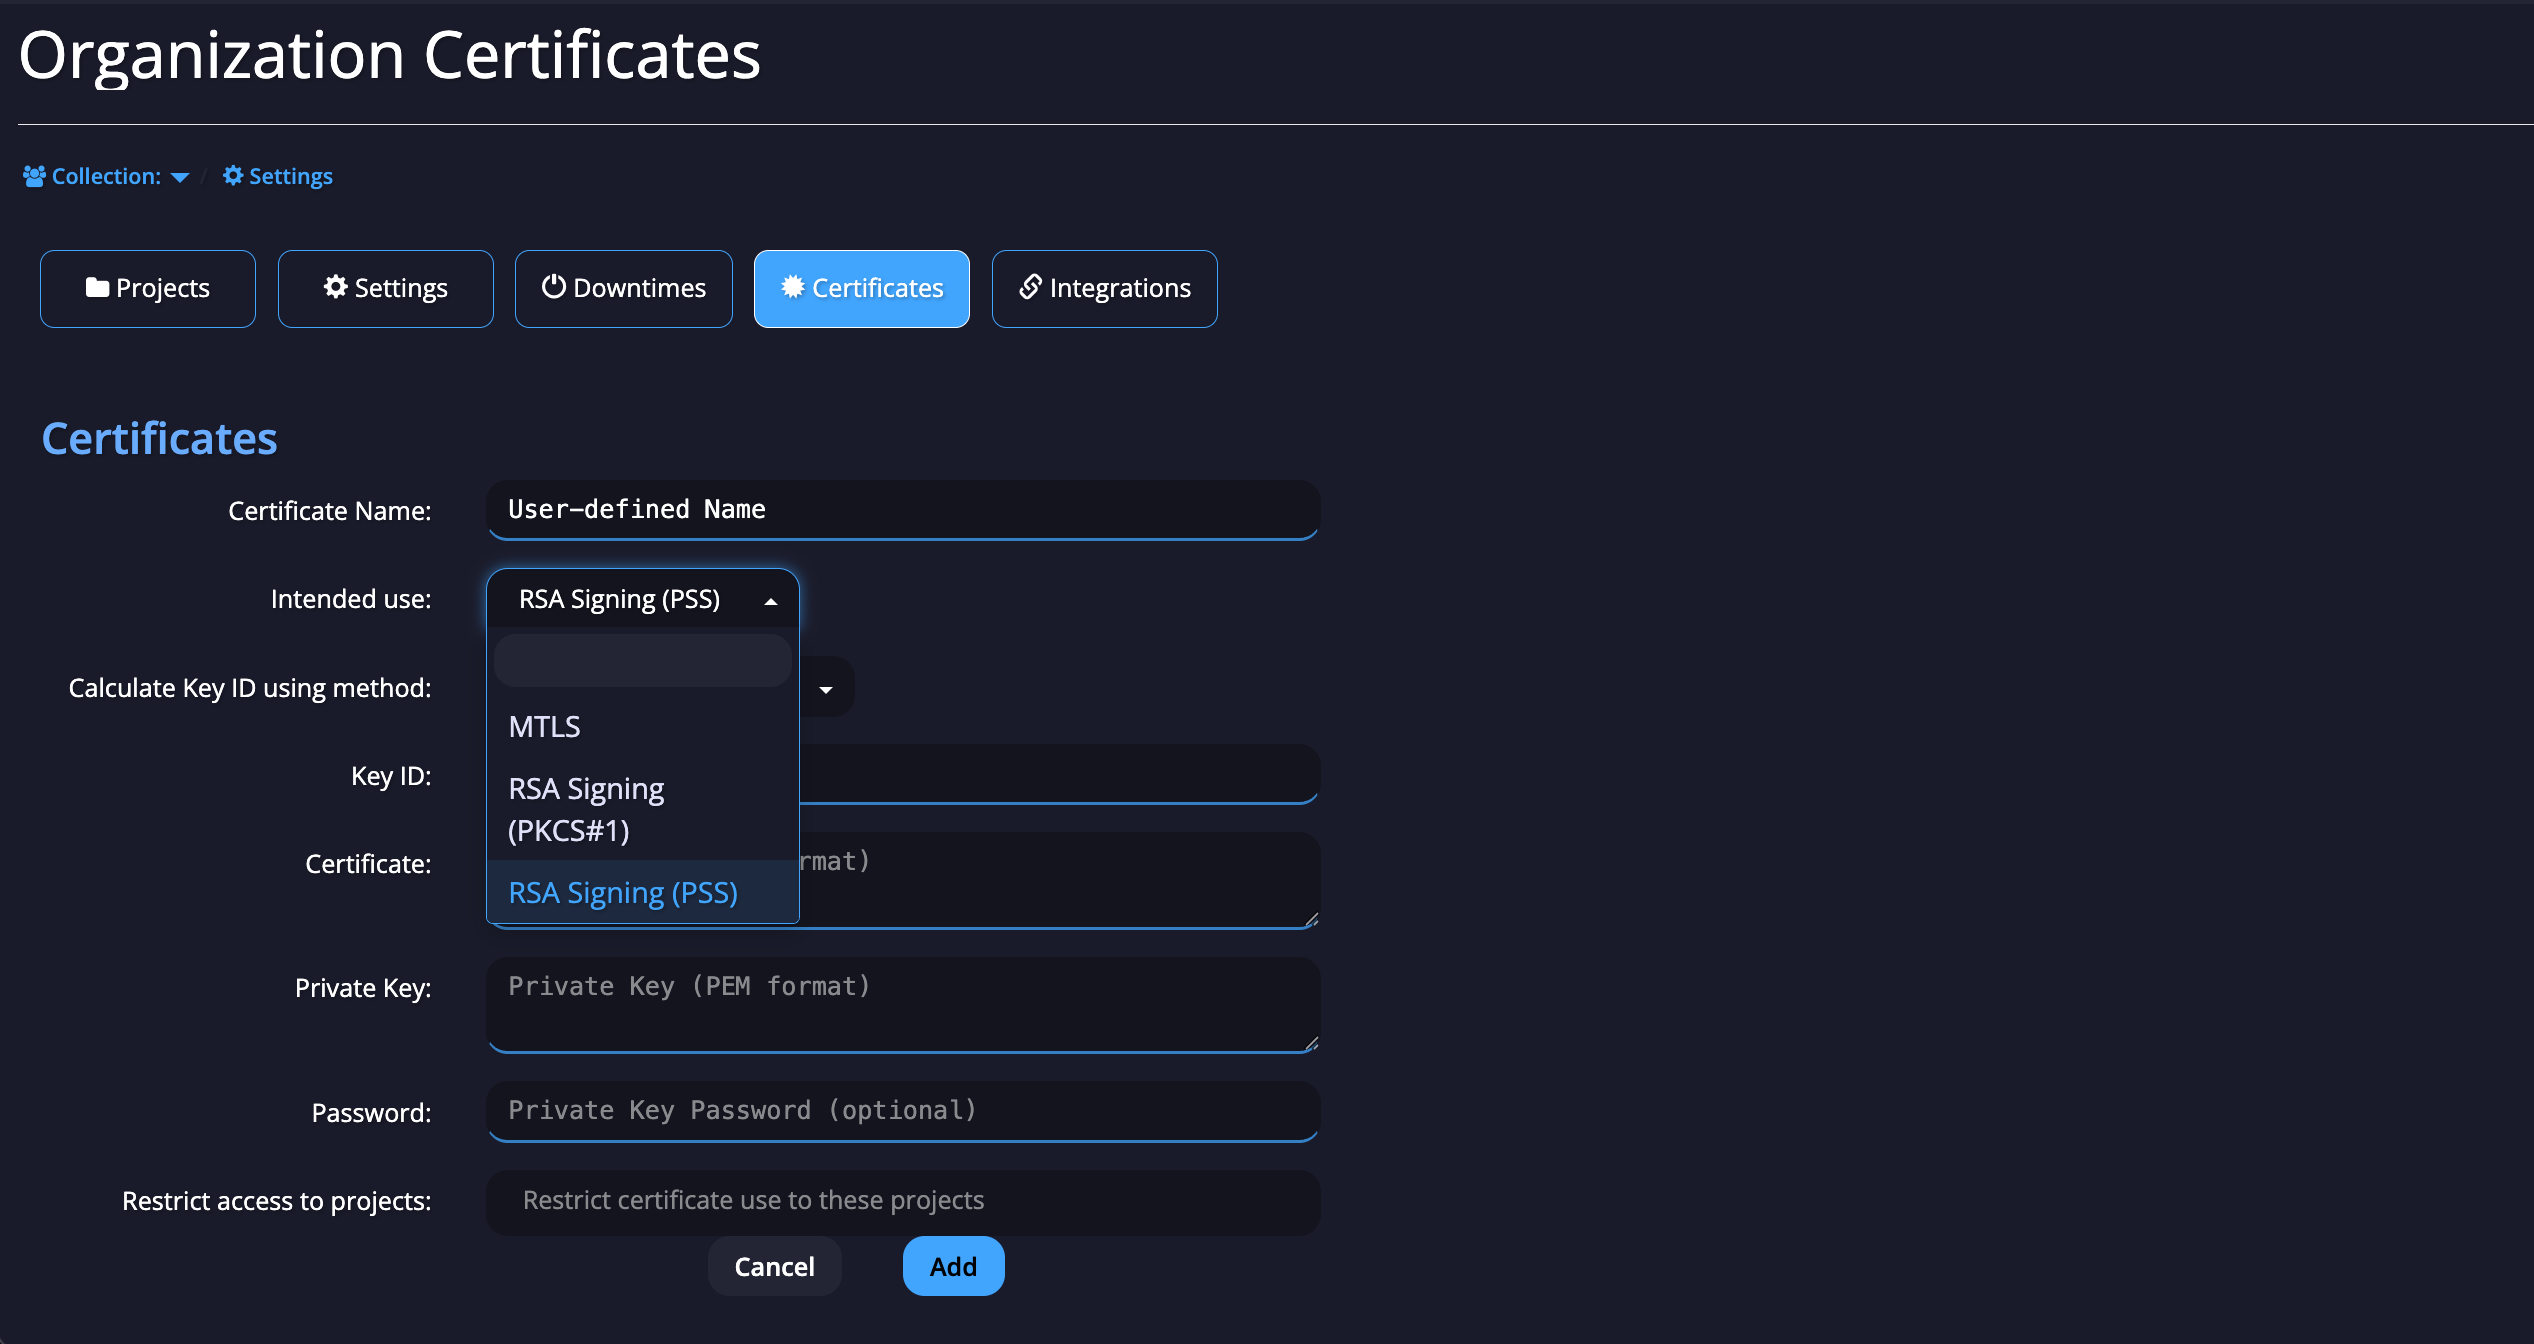The height and width of the screenshot is (1344, 2534).
Task: Click the dropdown search filter box
Action: click(x=642, y=661)
